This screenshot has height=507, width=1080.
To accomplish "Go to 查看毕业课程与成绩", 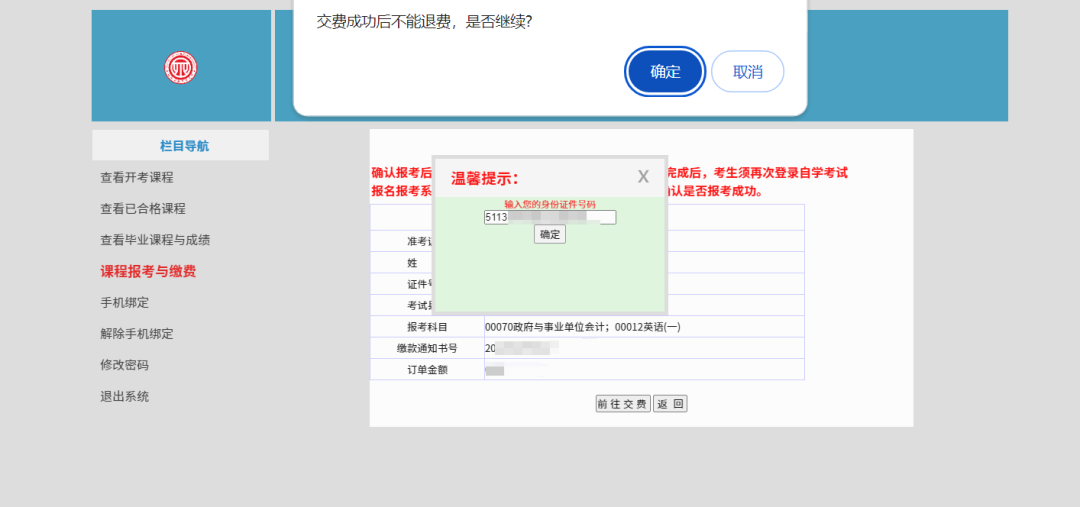I will click(155, 240).
